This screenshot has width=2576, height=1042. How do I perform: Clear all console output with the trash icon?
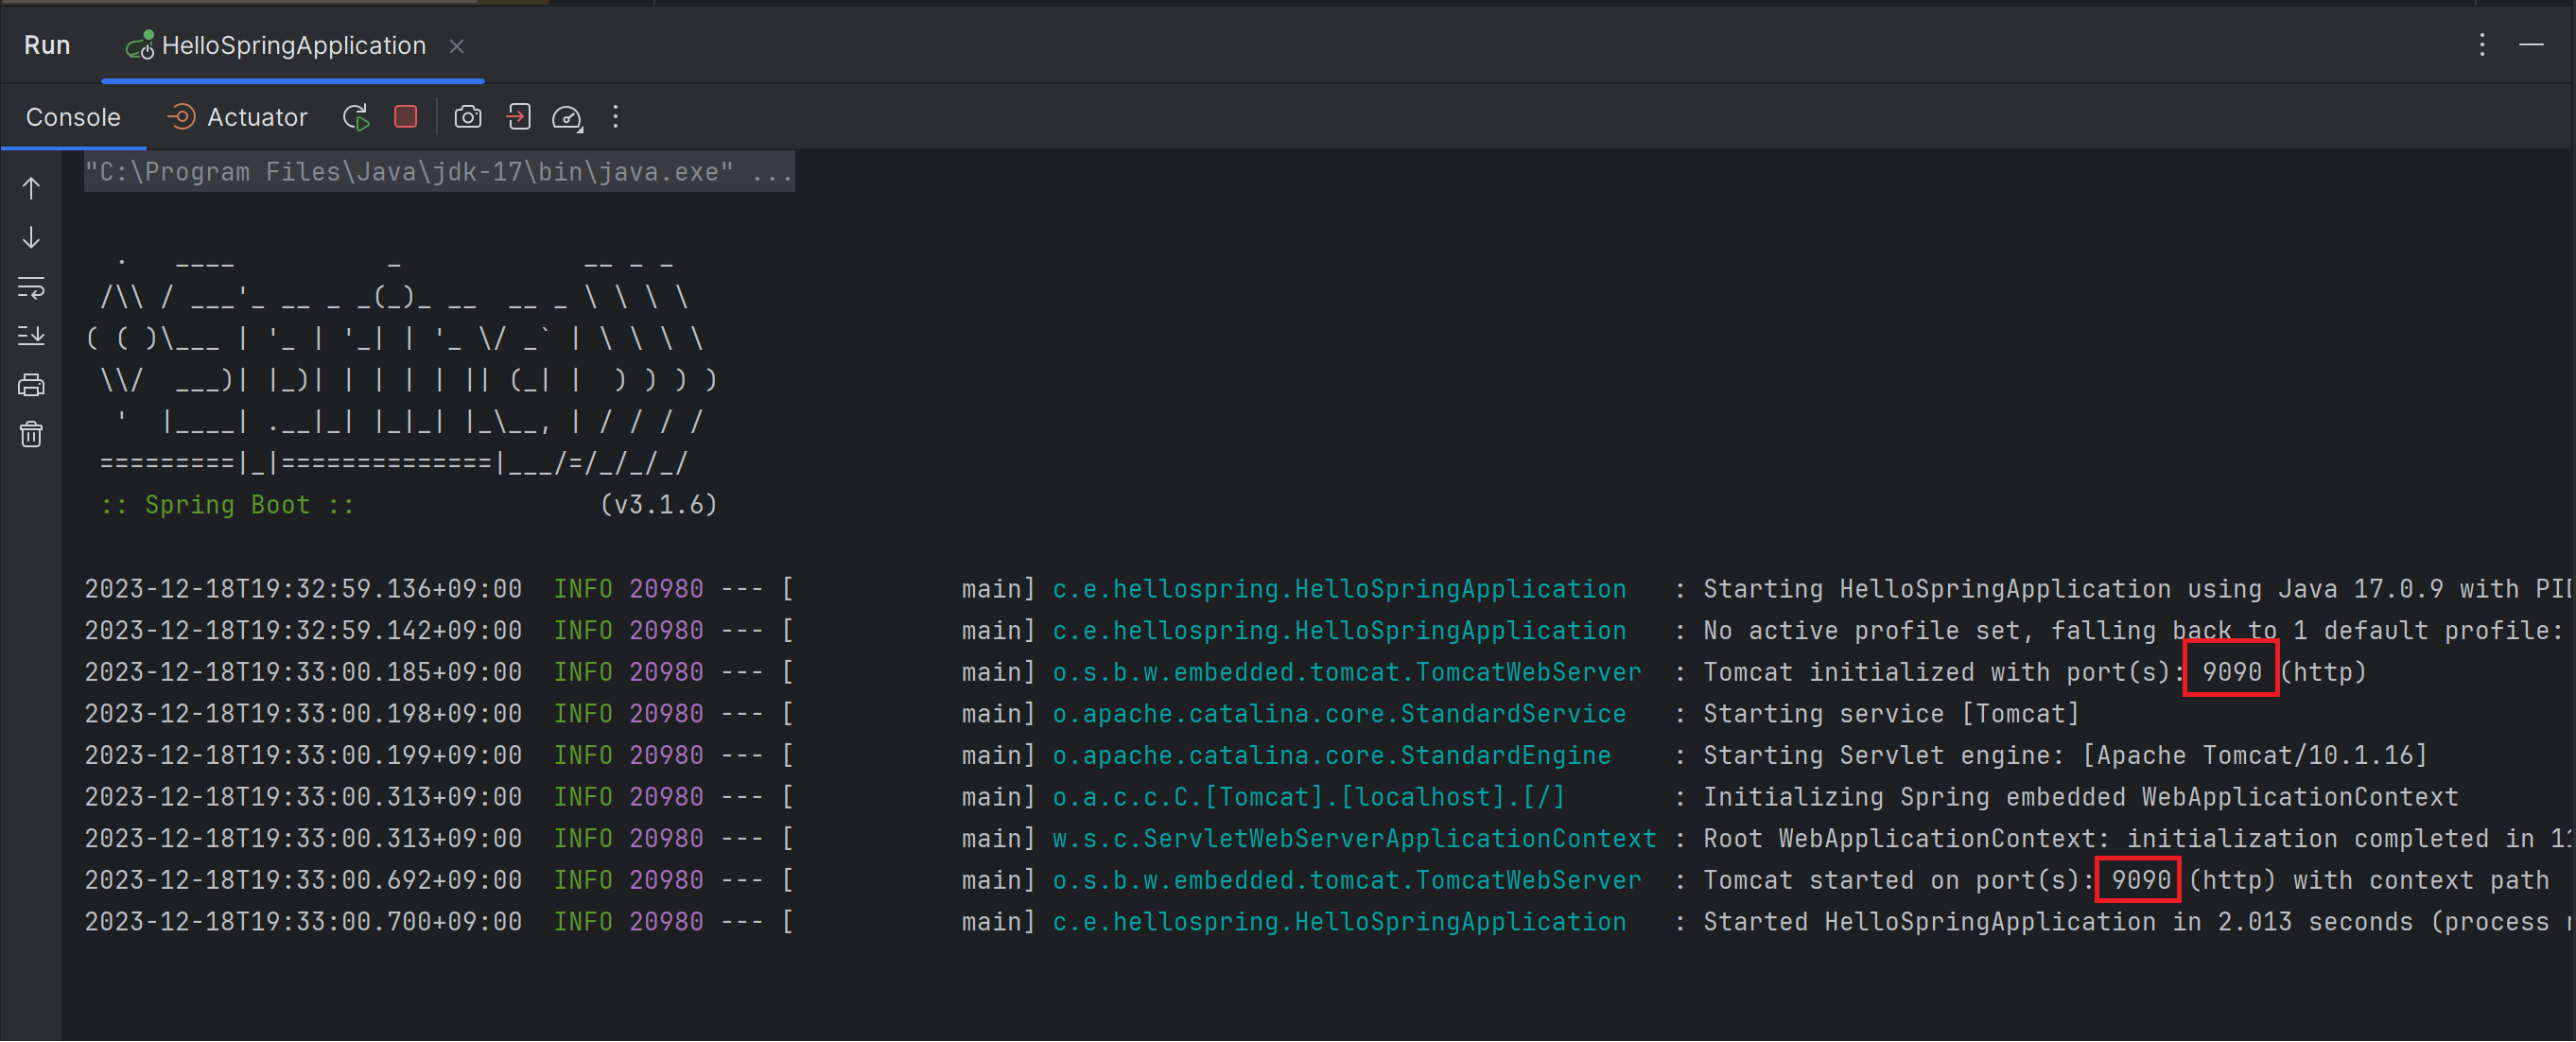coord(31,434)
